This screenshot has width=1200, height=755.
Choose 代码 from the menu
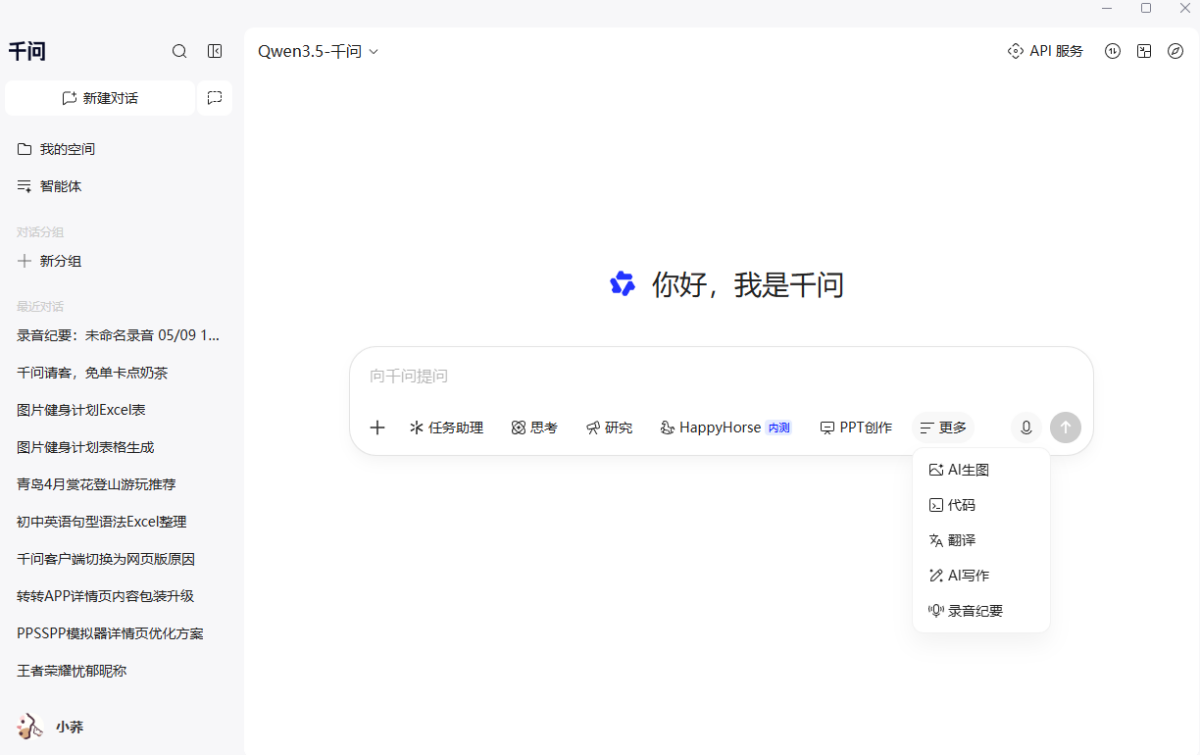click(981, 505)
